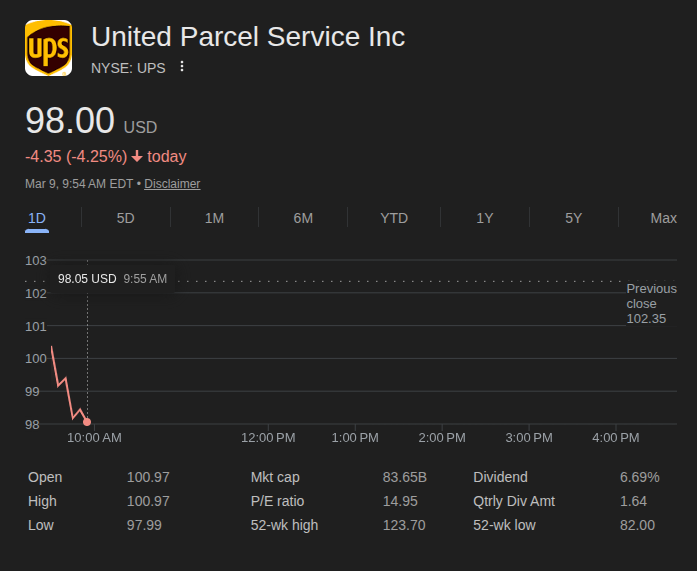Select the 1D time range tab

(x=37, y=218)
